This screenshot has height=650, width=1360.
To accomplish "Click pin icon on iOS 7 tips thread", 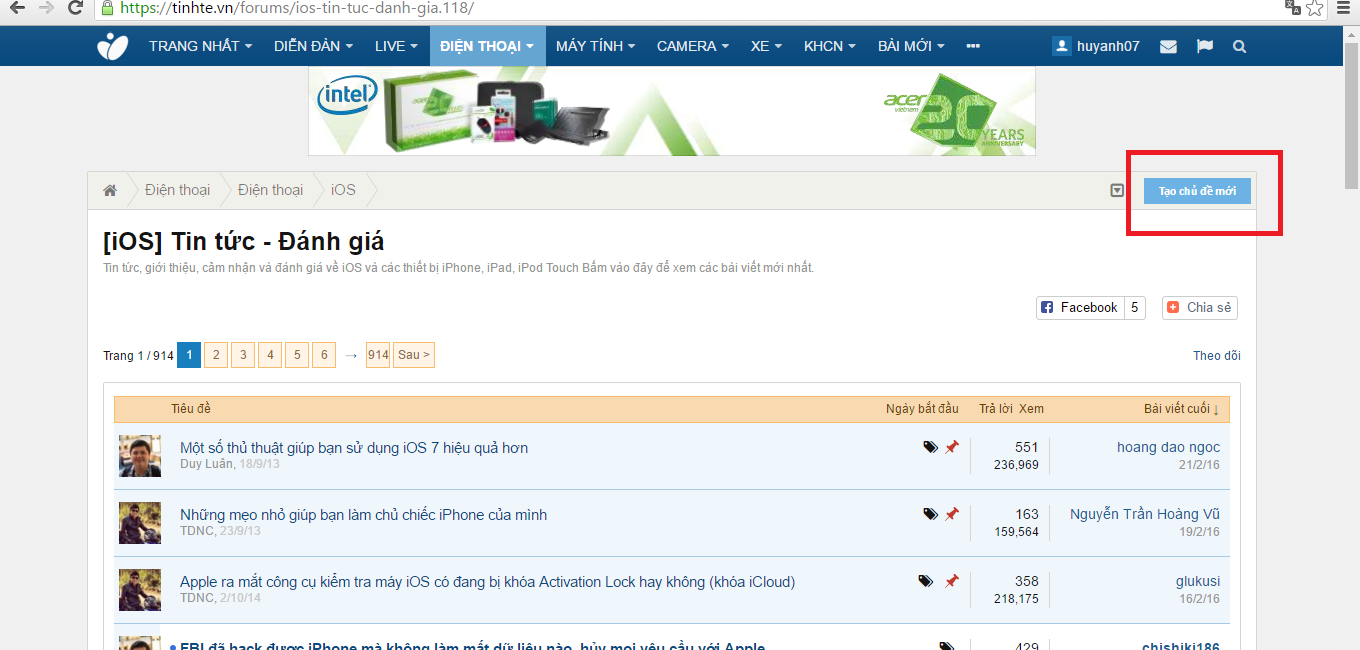I will [x=952, y=447].
